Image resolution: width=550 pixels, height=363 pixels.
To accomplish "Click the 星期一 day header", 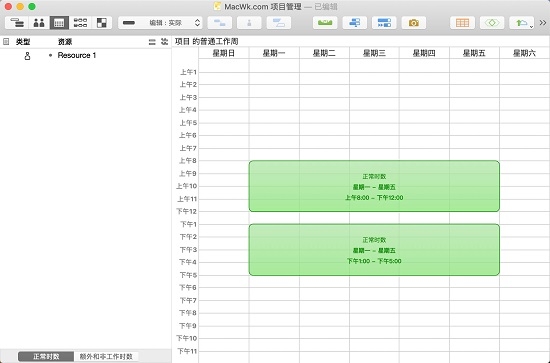I will coord(274,53).
